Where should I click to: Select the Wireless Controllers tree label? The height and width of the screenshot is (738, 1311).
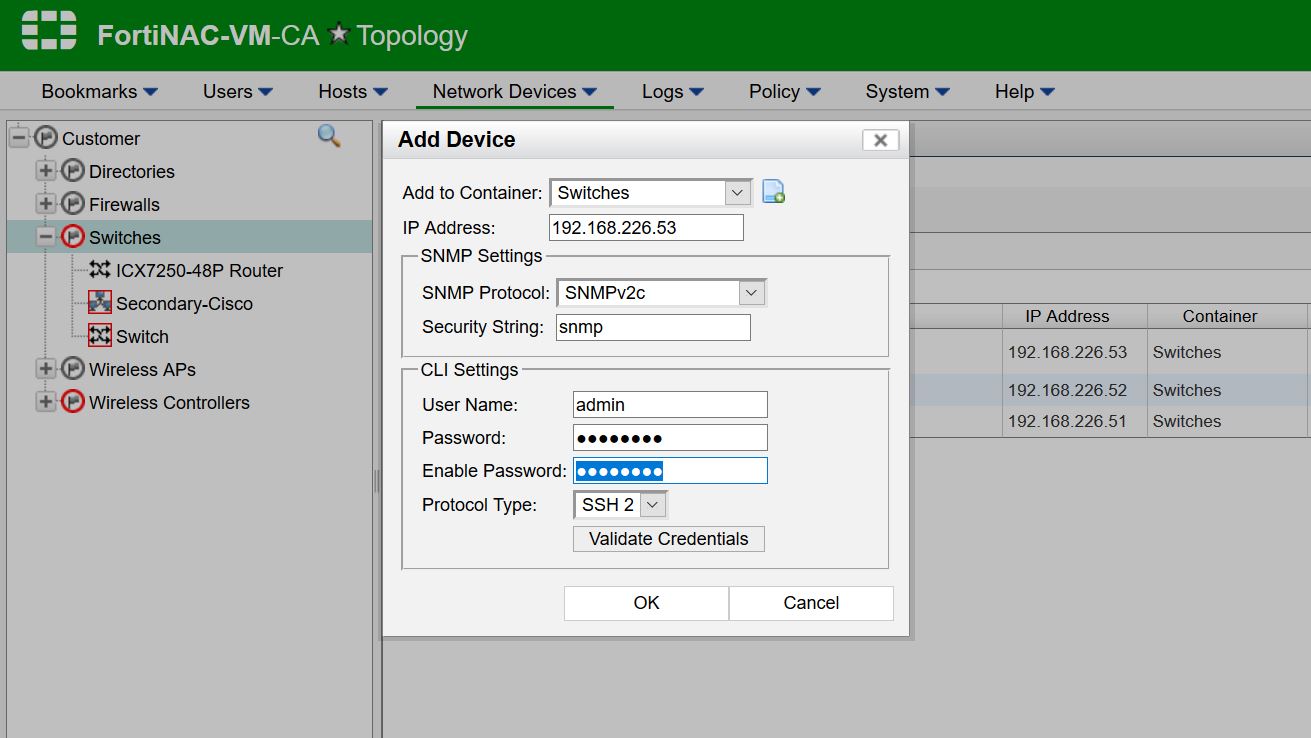(x=169, y=402)
